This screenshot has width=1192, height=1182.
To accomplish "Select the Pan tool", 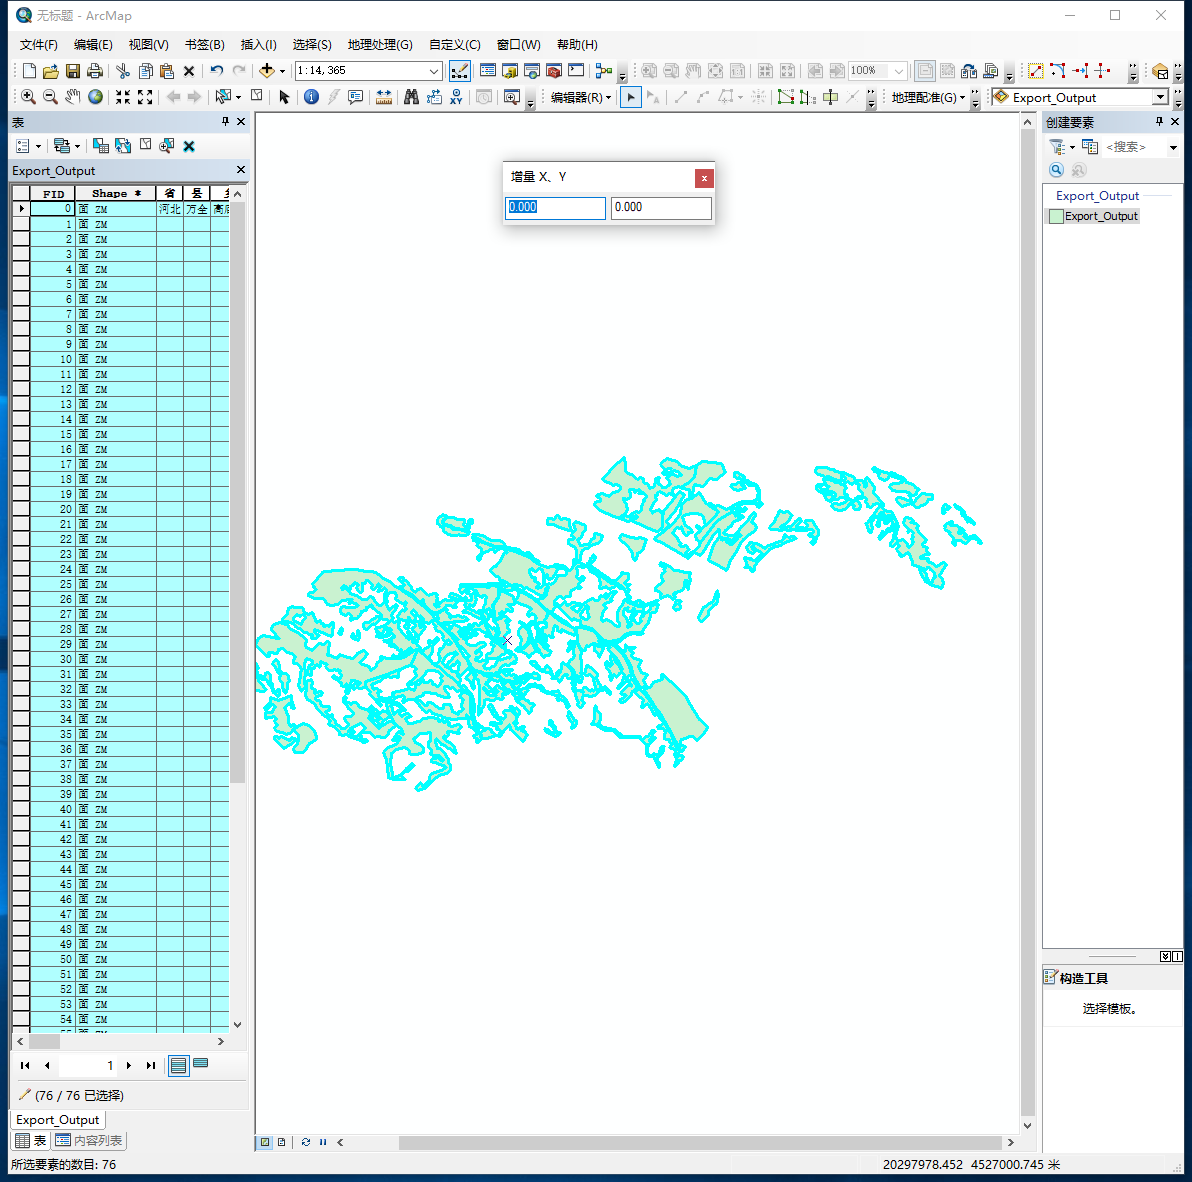I will (x=71, y=96).
